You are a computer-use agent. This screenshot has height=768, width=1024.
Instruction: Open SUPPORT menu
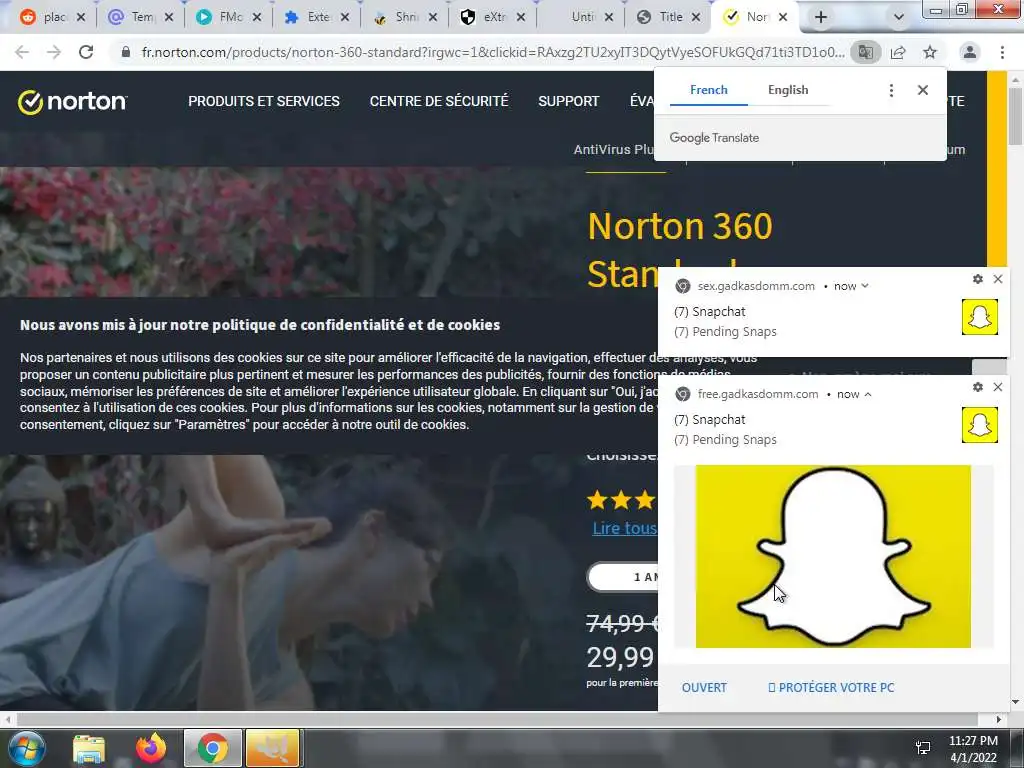(x=569, y=101)
